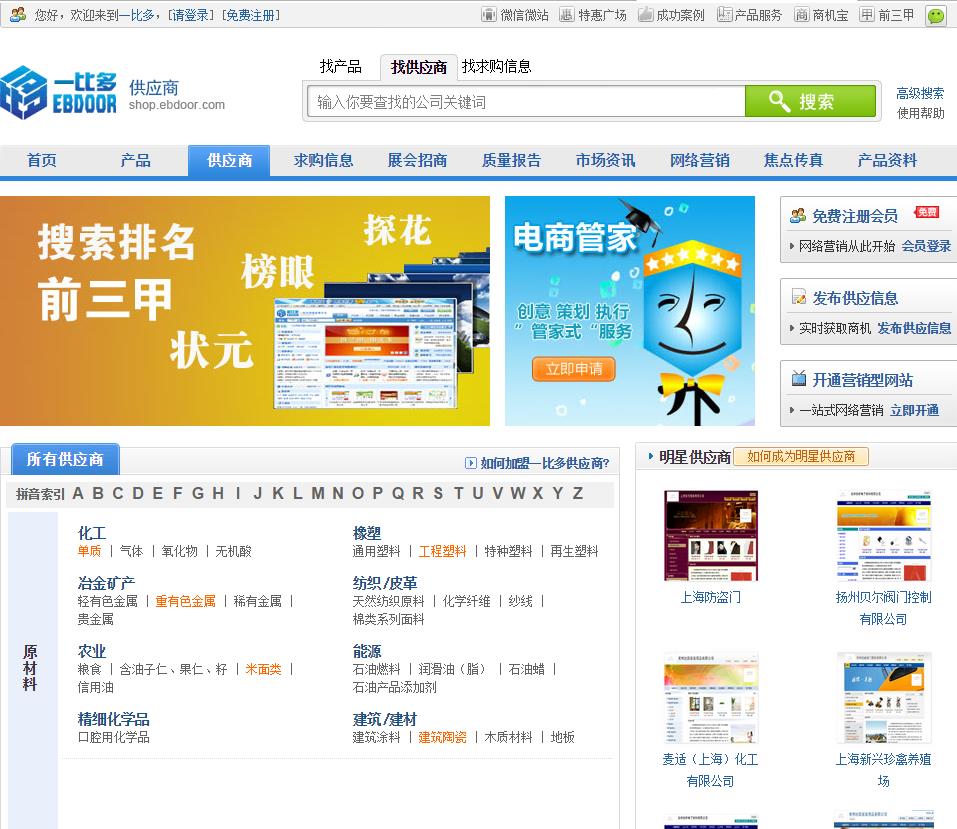Viewport: 957px width, 829px height.
Task: Click the 特惠广场 icon in top bar
Action: (566, 15)
